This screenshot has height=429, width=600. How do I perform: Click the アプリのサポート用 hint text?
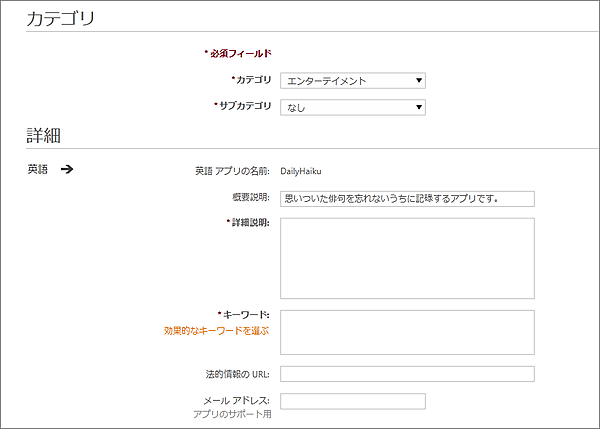[x=234, y=413]
